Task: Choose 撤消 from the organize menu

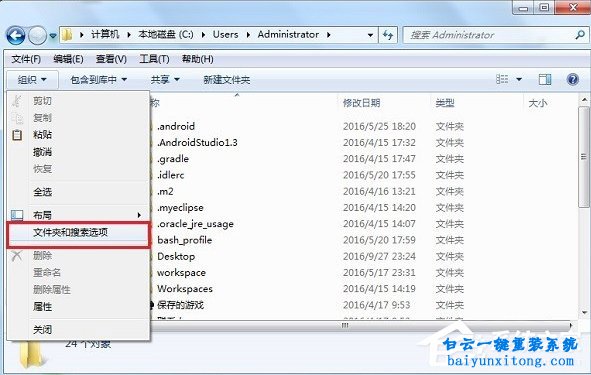Action: point(42,152)
